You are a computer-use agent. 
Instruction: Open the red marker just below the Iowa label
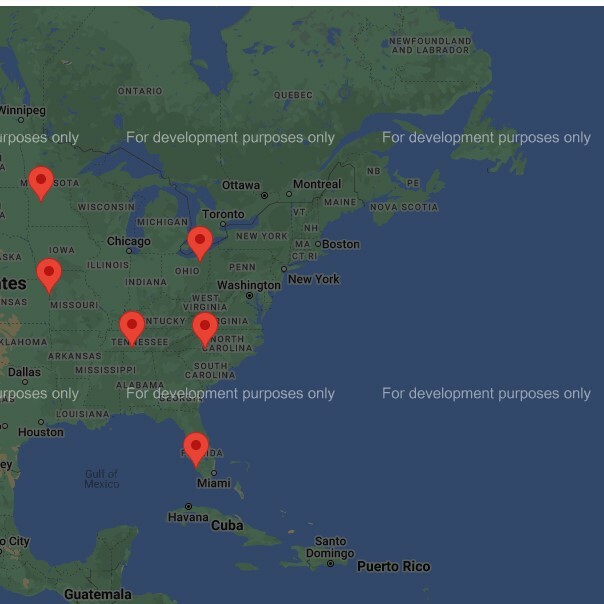coord(49,276)
